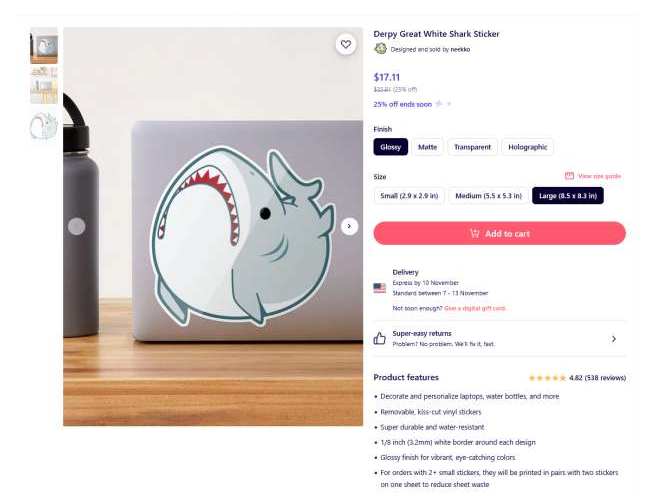The width and height of the screenshot is (664, 500).
Task: Go to the next product image
Action: (349, 226)
